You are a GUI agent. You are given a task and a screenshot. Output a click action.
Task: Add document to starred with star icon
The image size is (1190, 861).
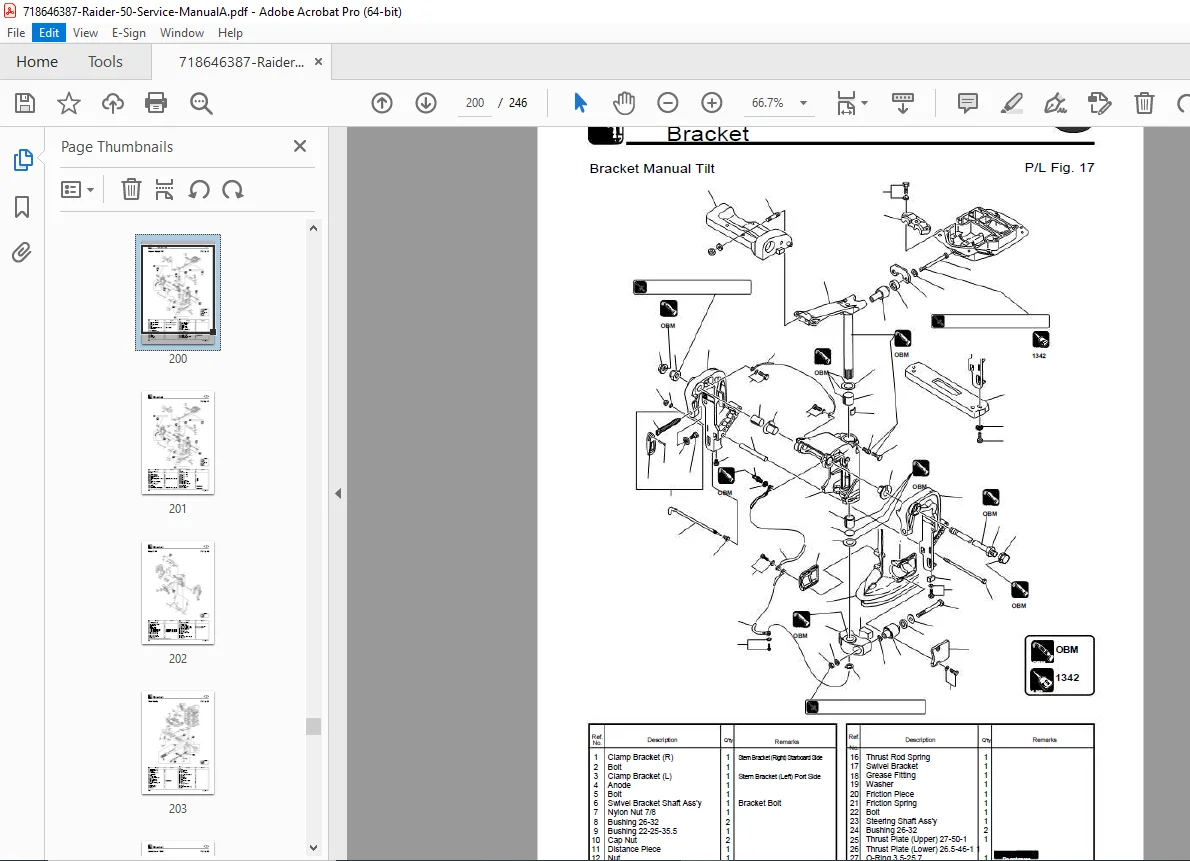tap(69, 102)
